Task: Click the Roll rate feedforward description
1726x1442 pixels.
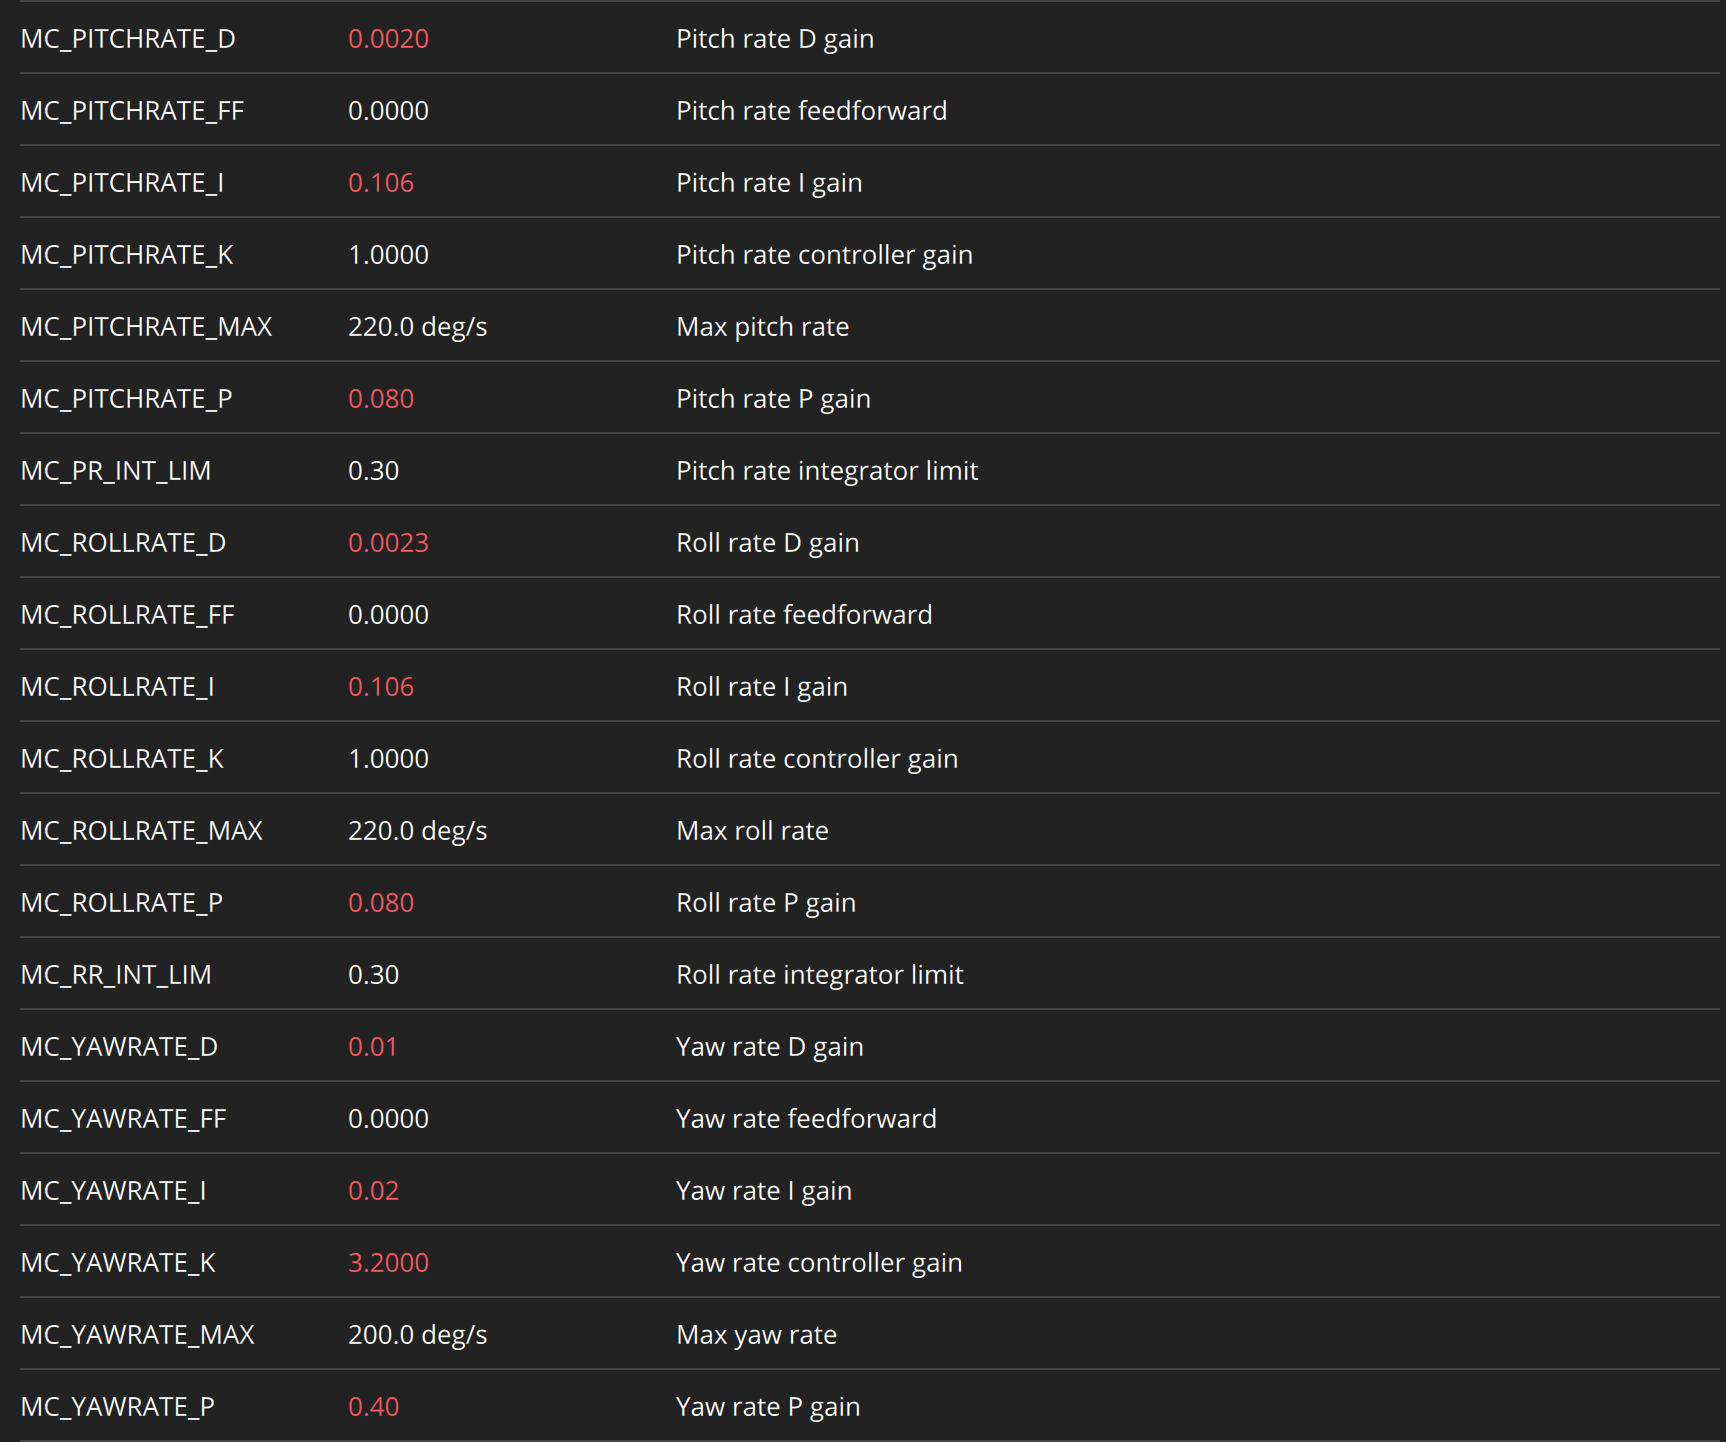Action: [x=804, y=615]
